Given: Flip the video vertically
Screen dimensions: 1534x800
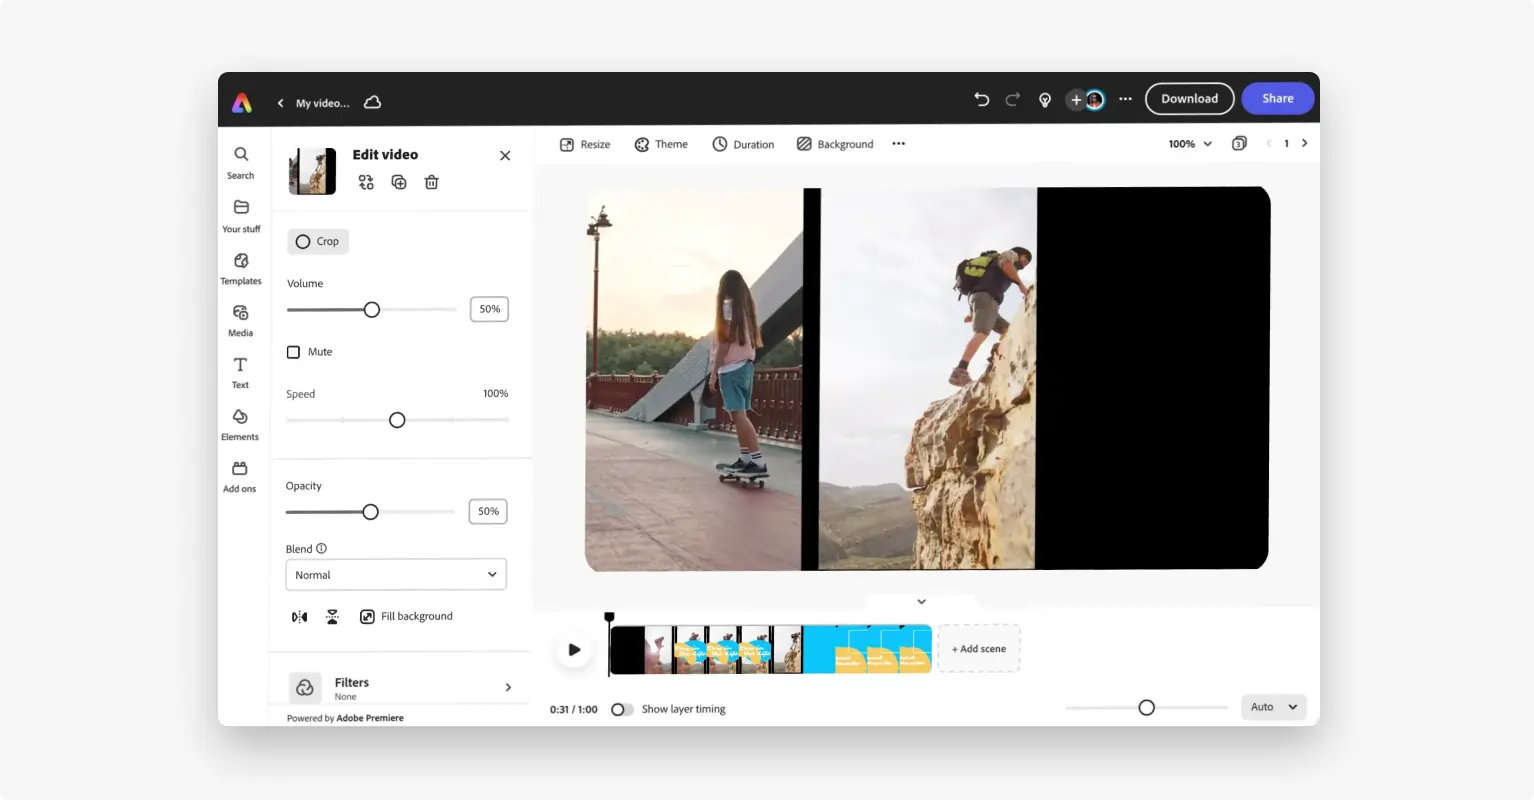Looking at the screenshot, I should coord(332,617).
